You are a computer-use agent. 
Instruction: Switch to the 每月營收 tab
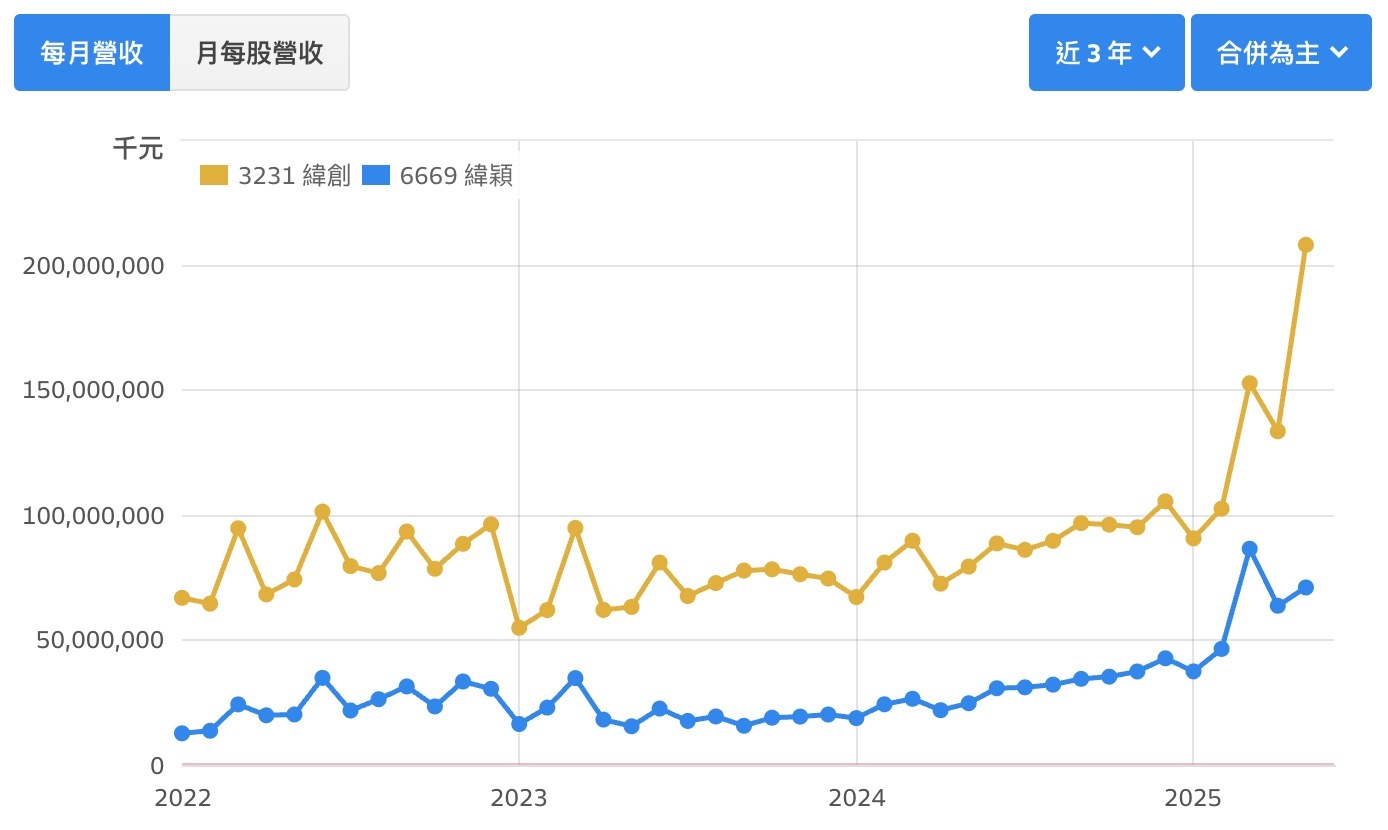pyautogui.click(x=92, y=53)
